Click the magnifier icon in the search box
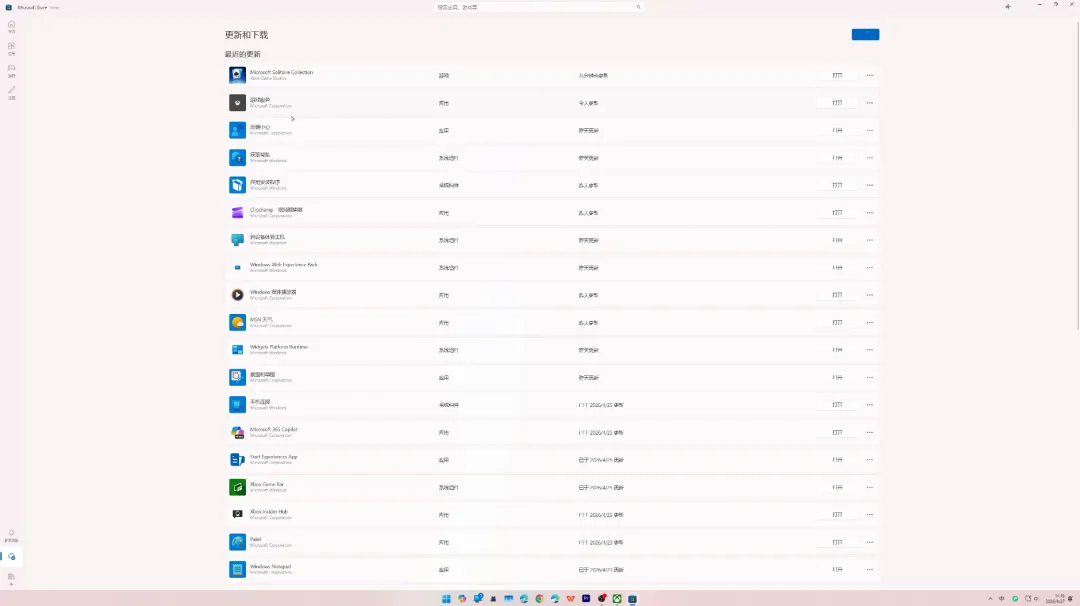The image size is (1080, 606). 638,7
